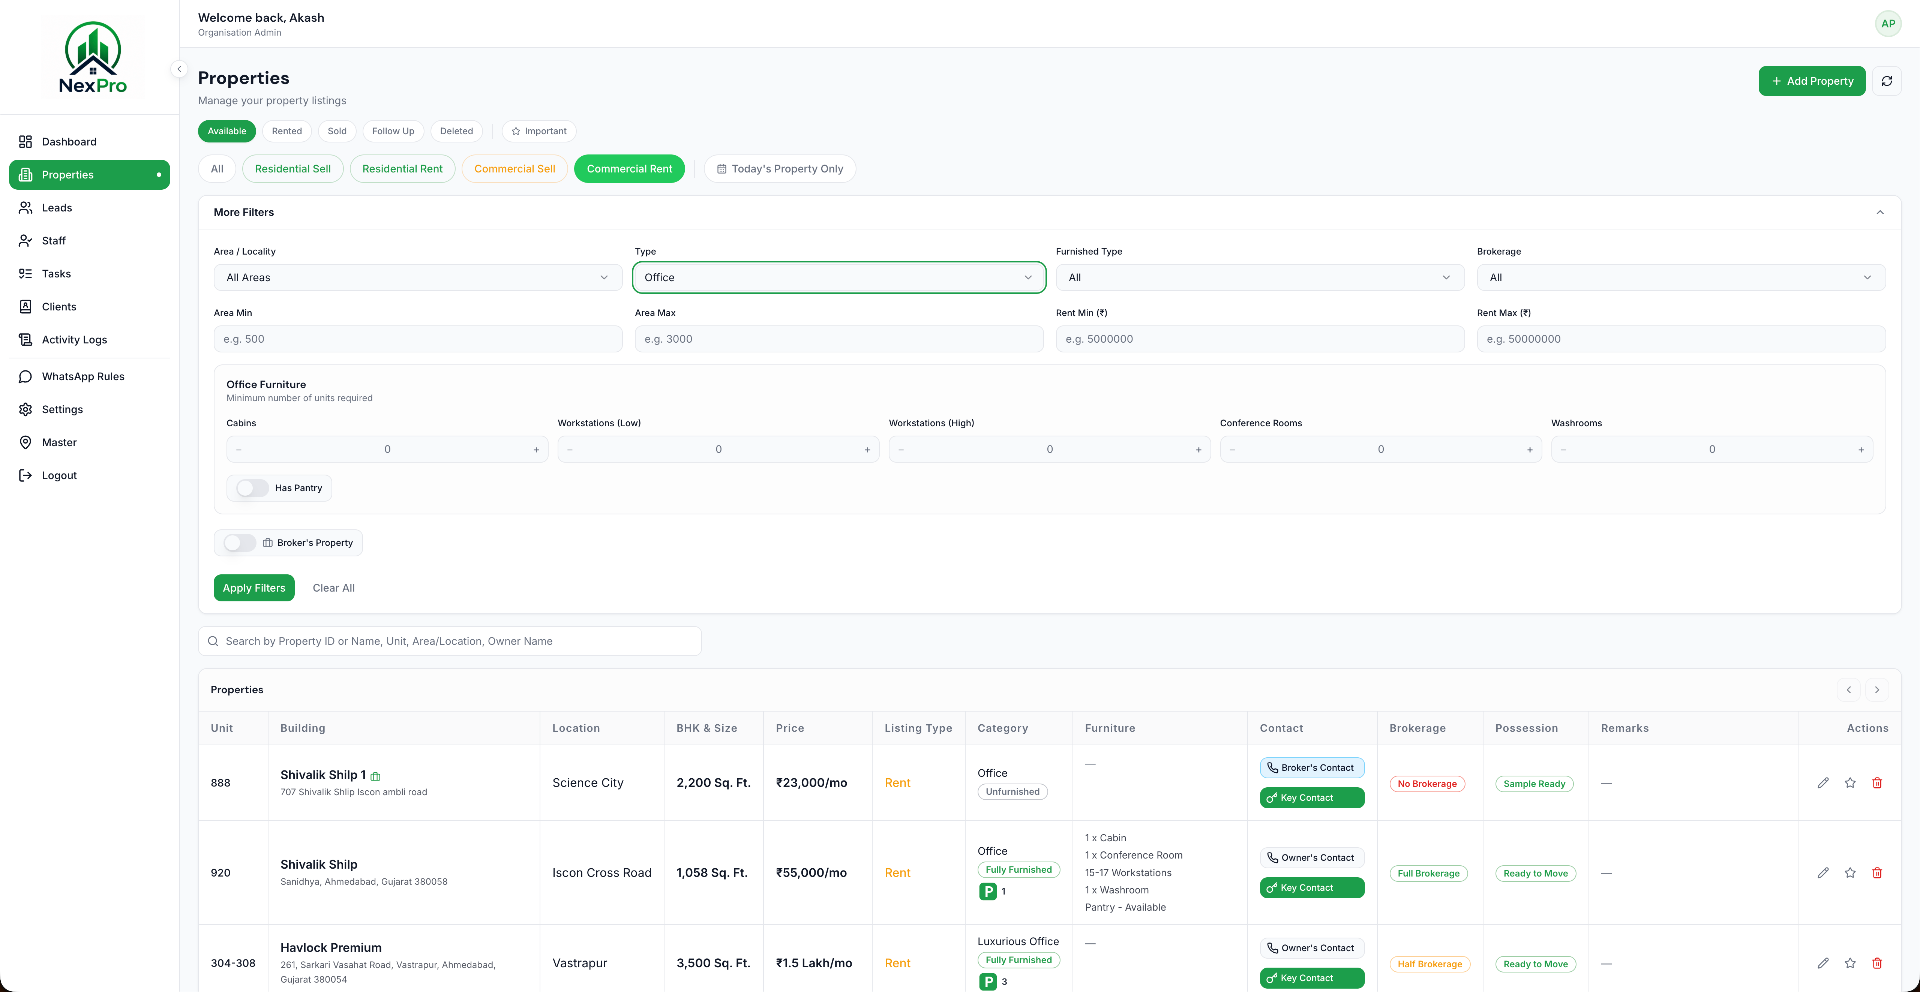Image resolution: width=1920 pixels, height=992 pixels.
Task: Click Clear All filters
Action: click(x=334, y=588)
